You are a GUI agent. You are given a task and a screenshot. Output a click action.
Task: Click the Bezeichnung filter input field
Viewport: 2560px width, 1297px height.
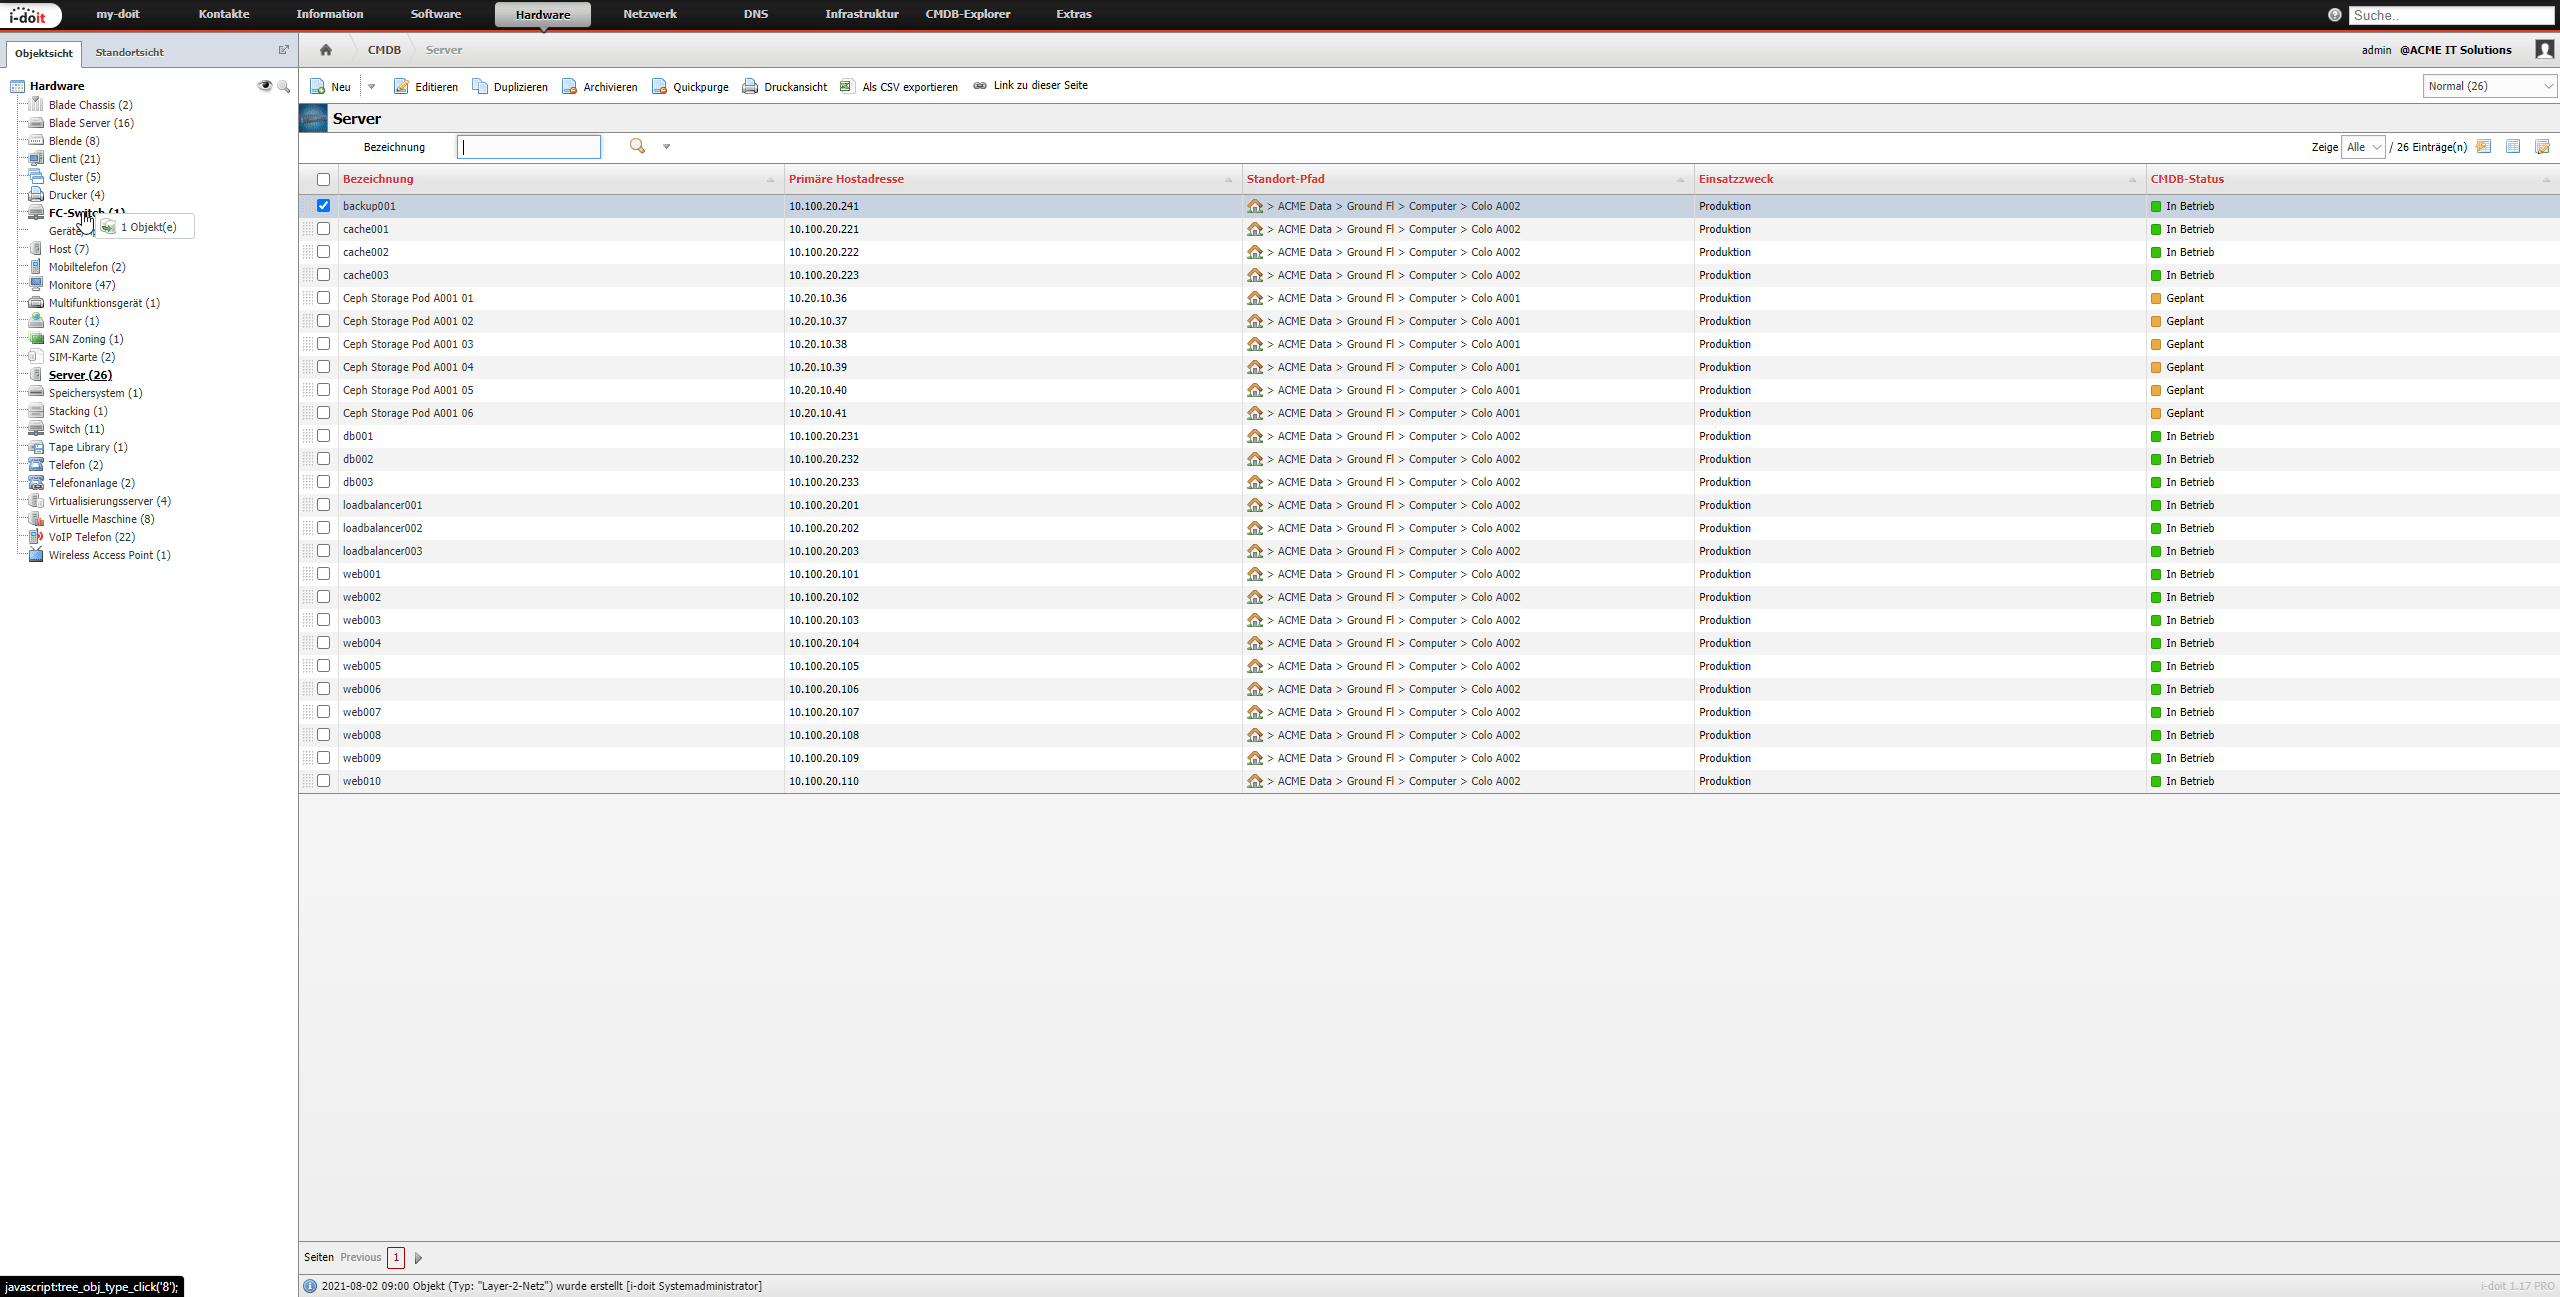pos(529,147)
